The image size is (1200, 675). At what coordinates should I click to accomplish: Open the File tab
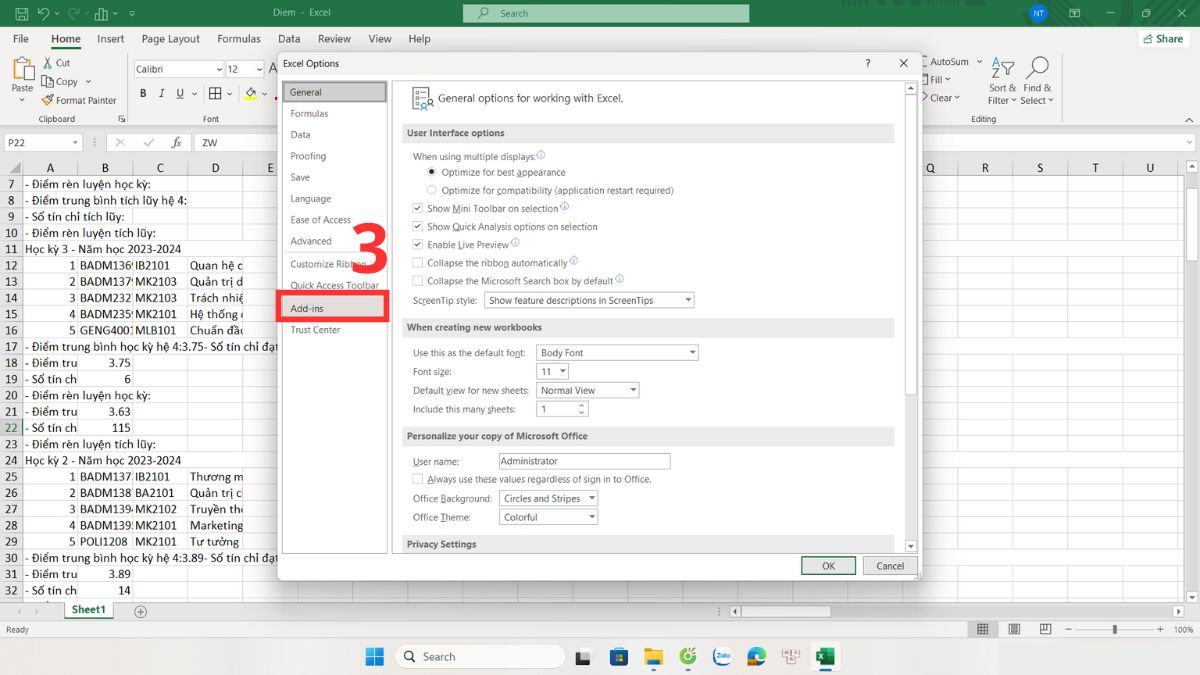click(21, 39)
